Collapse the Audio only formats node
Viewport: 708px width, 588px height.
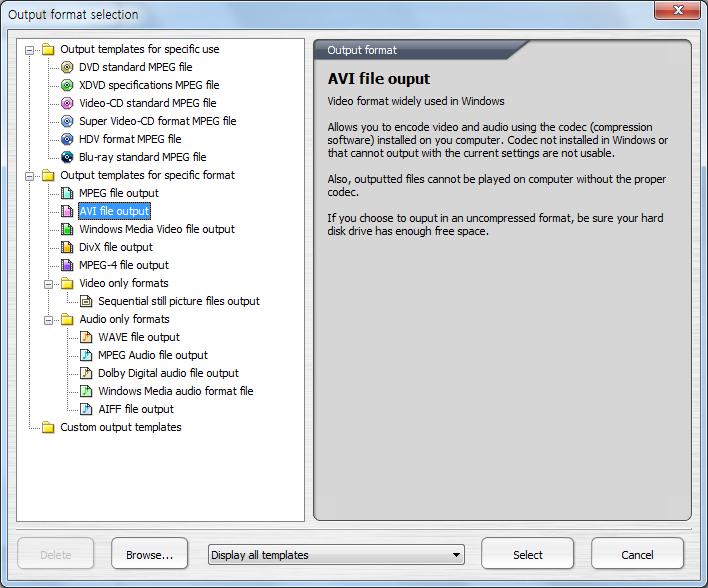pos(48,320)
